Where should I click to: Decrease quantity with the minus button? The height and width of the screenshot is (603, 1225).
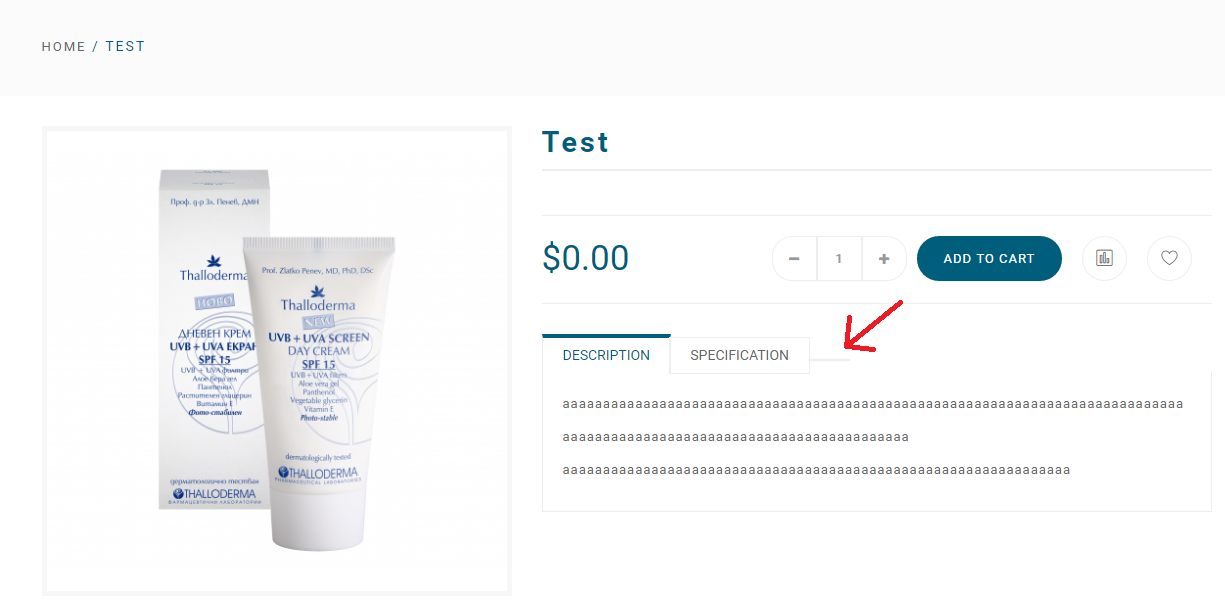tap(794, 259)
